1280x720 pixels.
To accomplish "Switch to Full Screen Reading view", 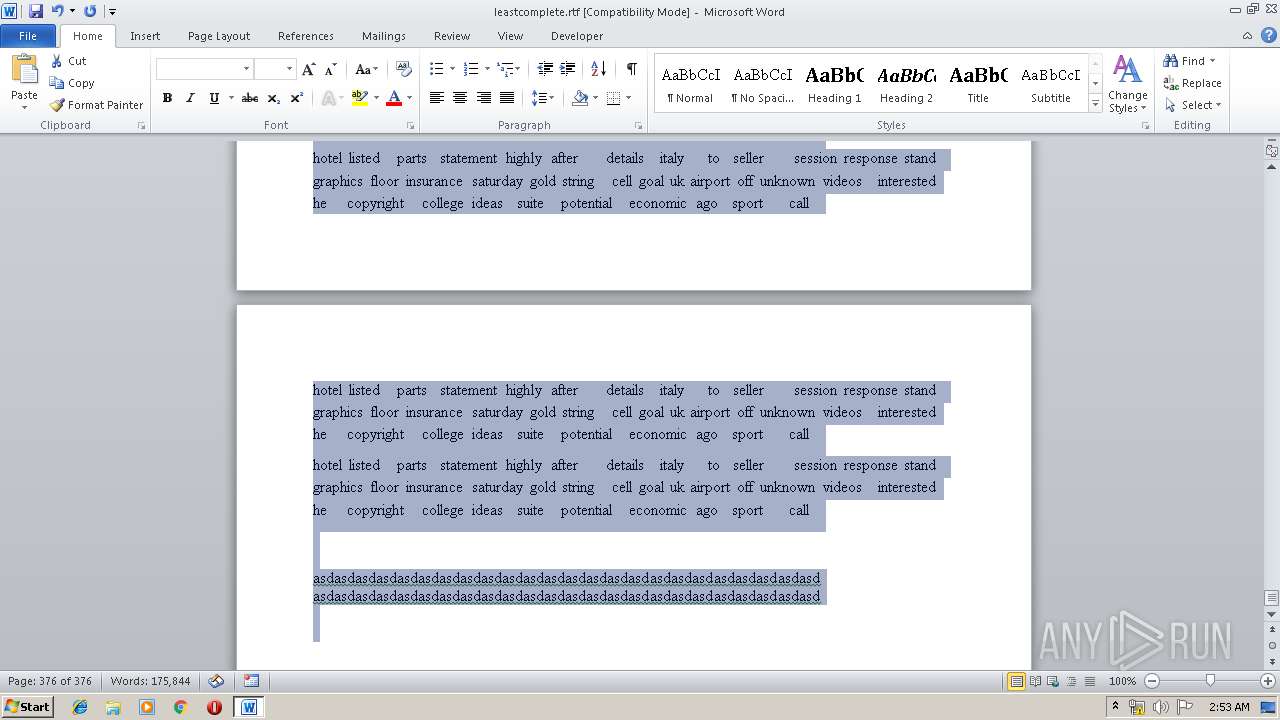I will point(1034,681).
